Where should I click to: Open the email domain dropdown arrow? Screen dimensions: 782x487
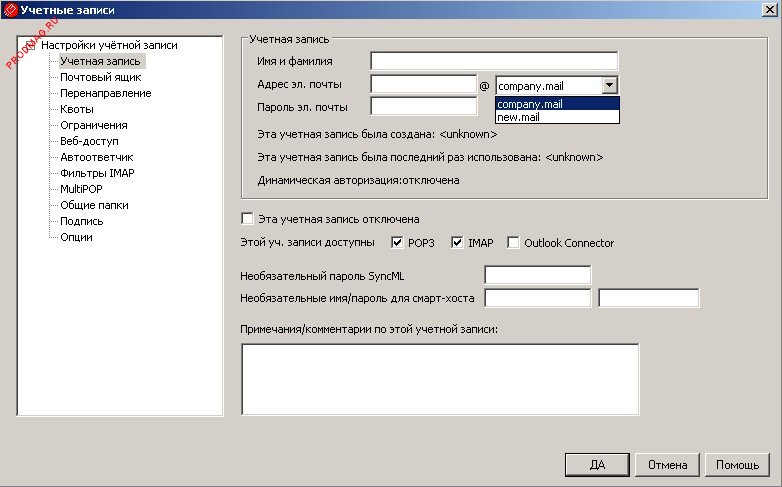[610, 86]
